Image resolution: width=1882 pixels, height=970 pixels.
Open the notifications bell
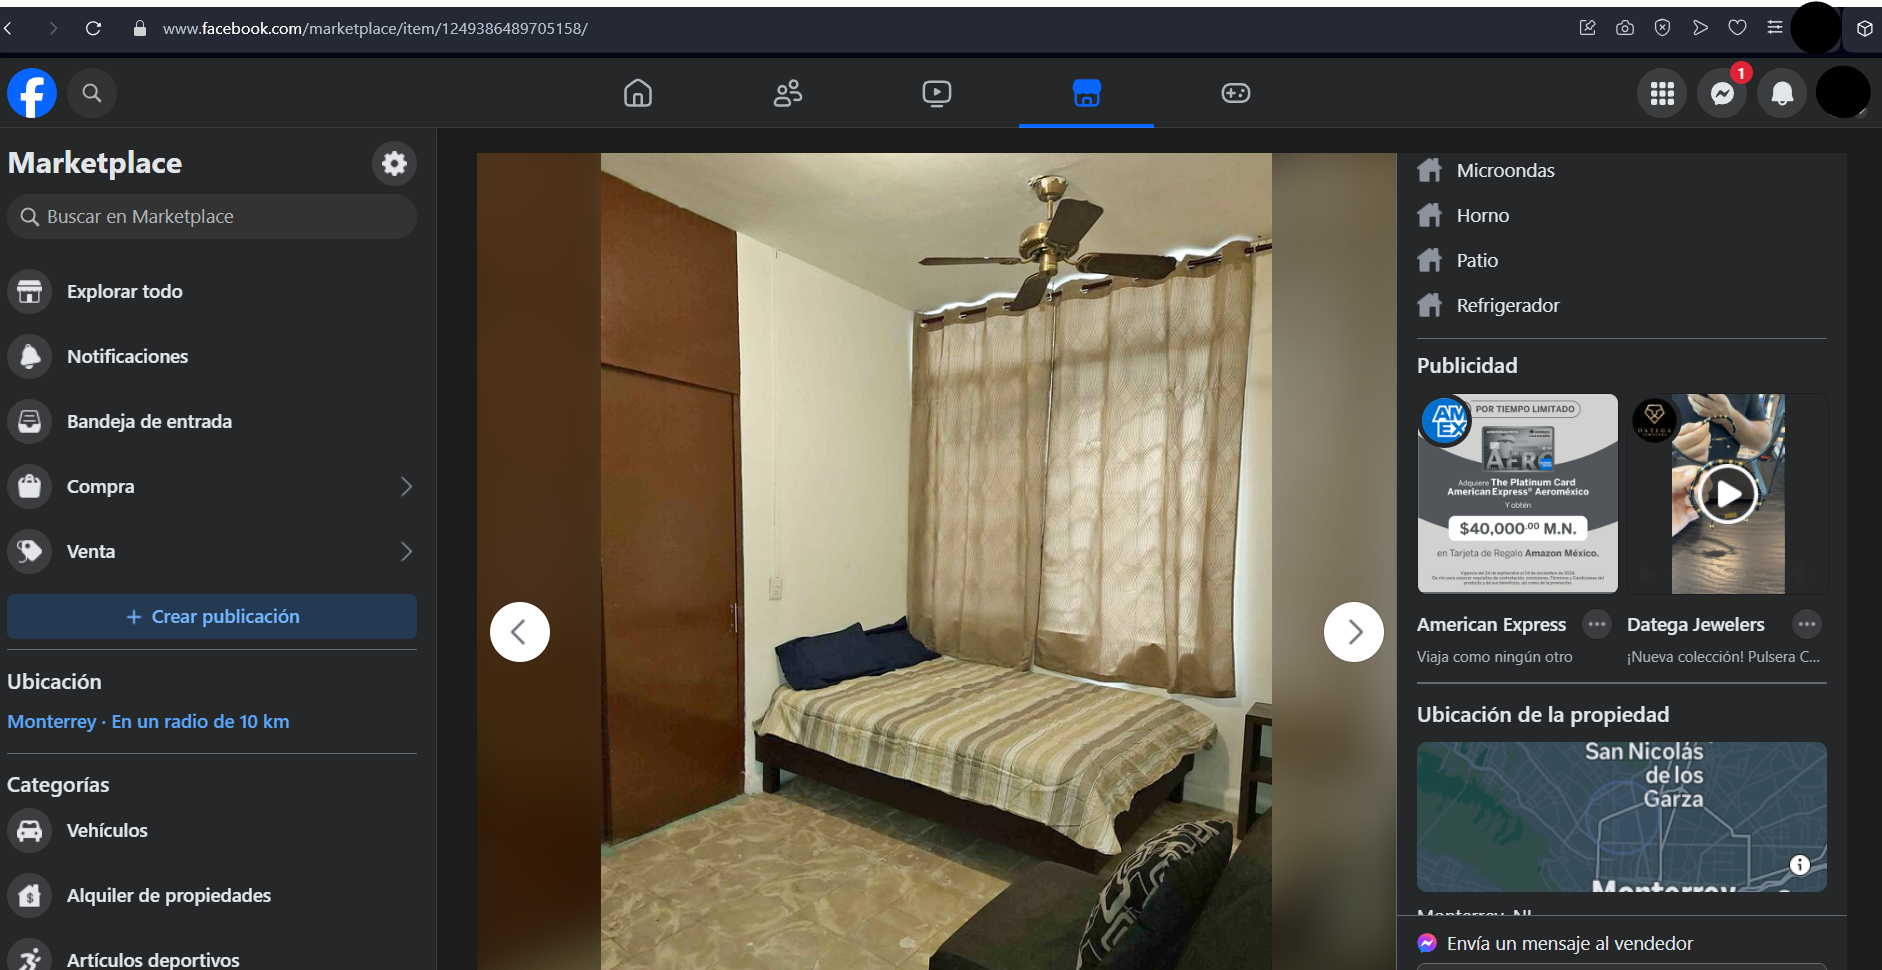click(x=1781, y=92)
